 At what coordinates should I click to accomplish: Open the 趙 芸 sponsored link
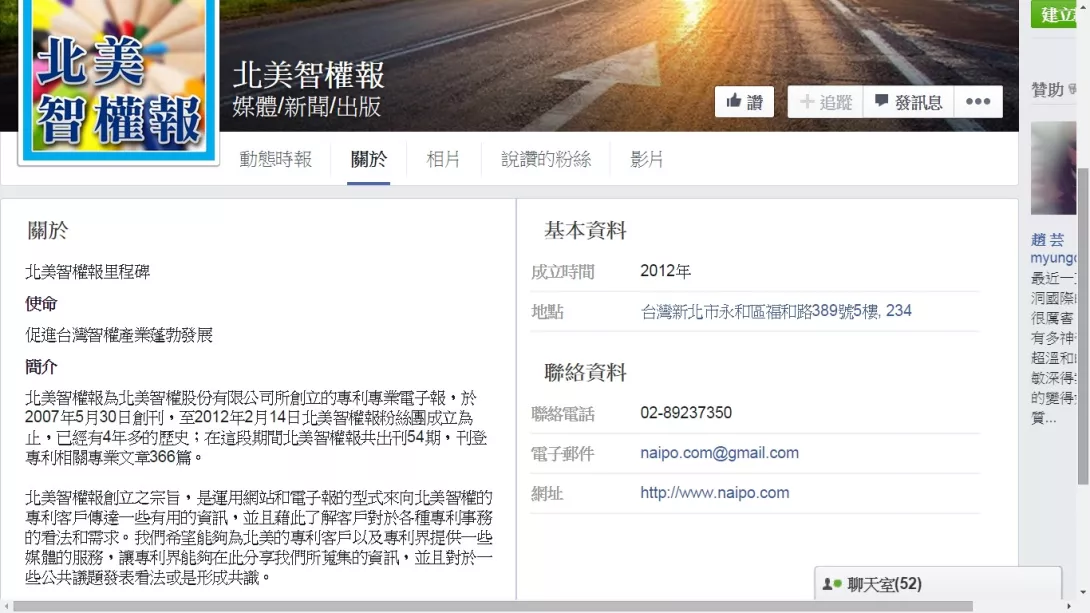point(1048,240)
